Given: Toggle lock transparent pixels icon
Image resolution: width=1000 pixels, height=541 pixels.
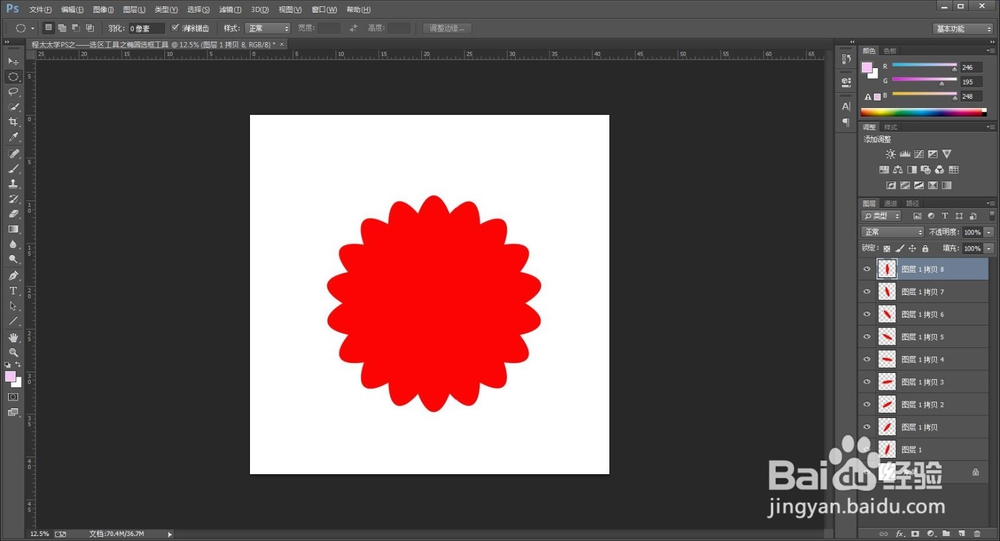Looking at the screenshot, I should (886, 248).
